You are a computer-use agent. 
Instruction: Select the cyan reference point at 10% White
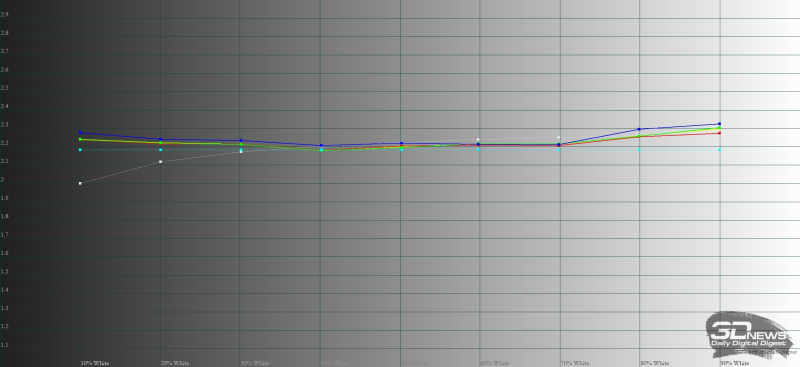click(80, 150)
